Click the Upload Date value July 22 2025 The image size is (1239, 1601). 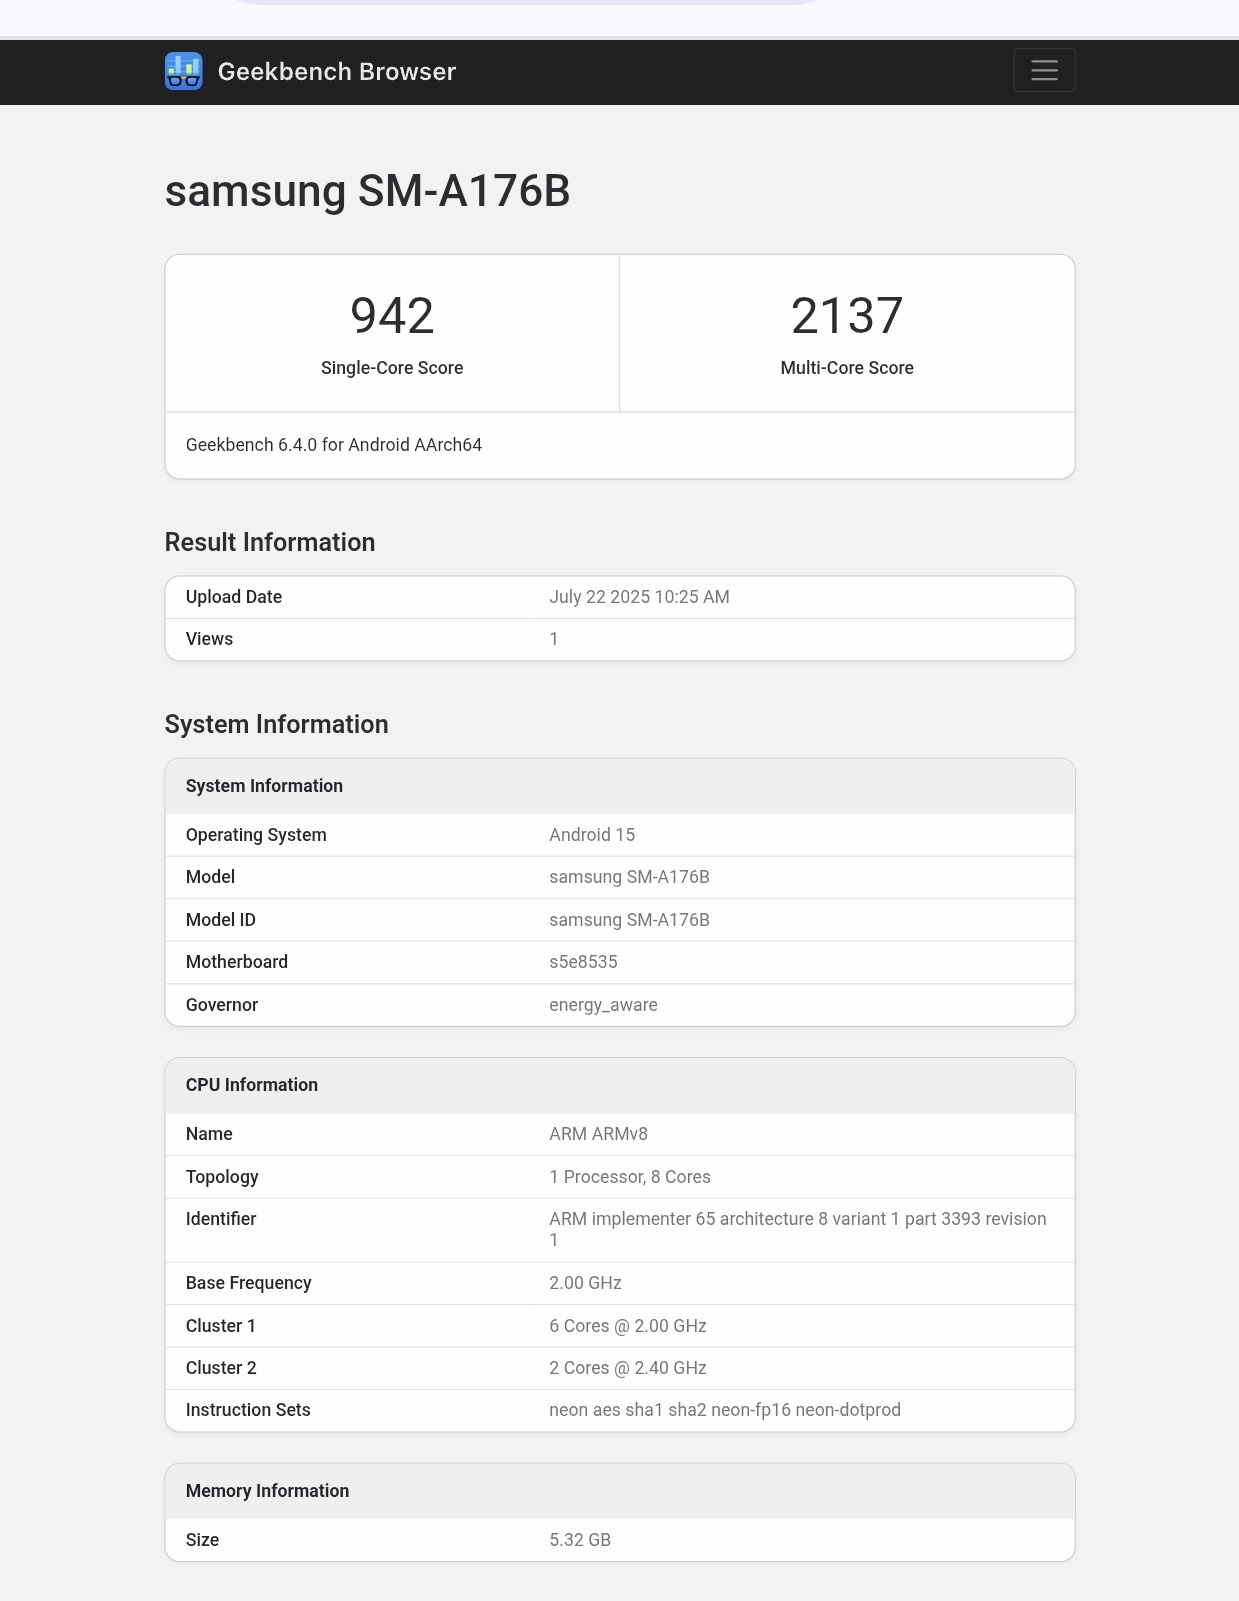pos(638,597)
